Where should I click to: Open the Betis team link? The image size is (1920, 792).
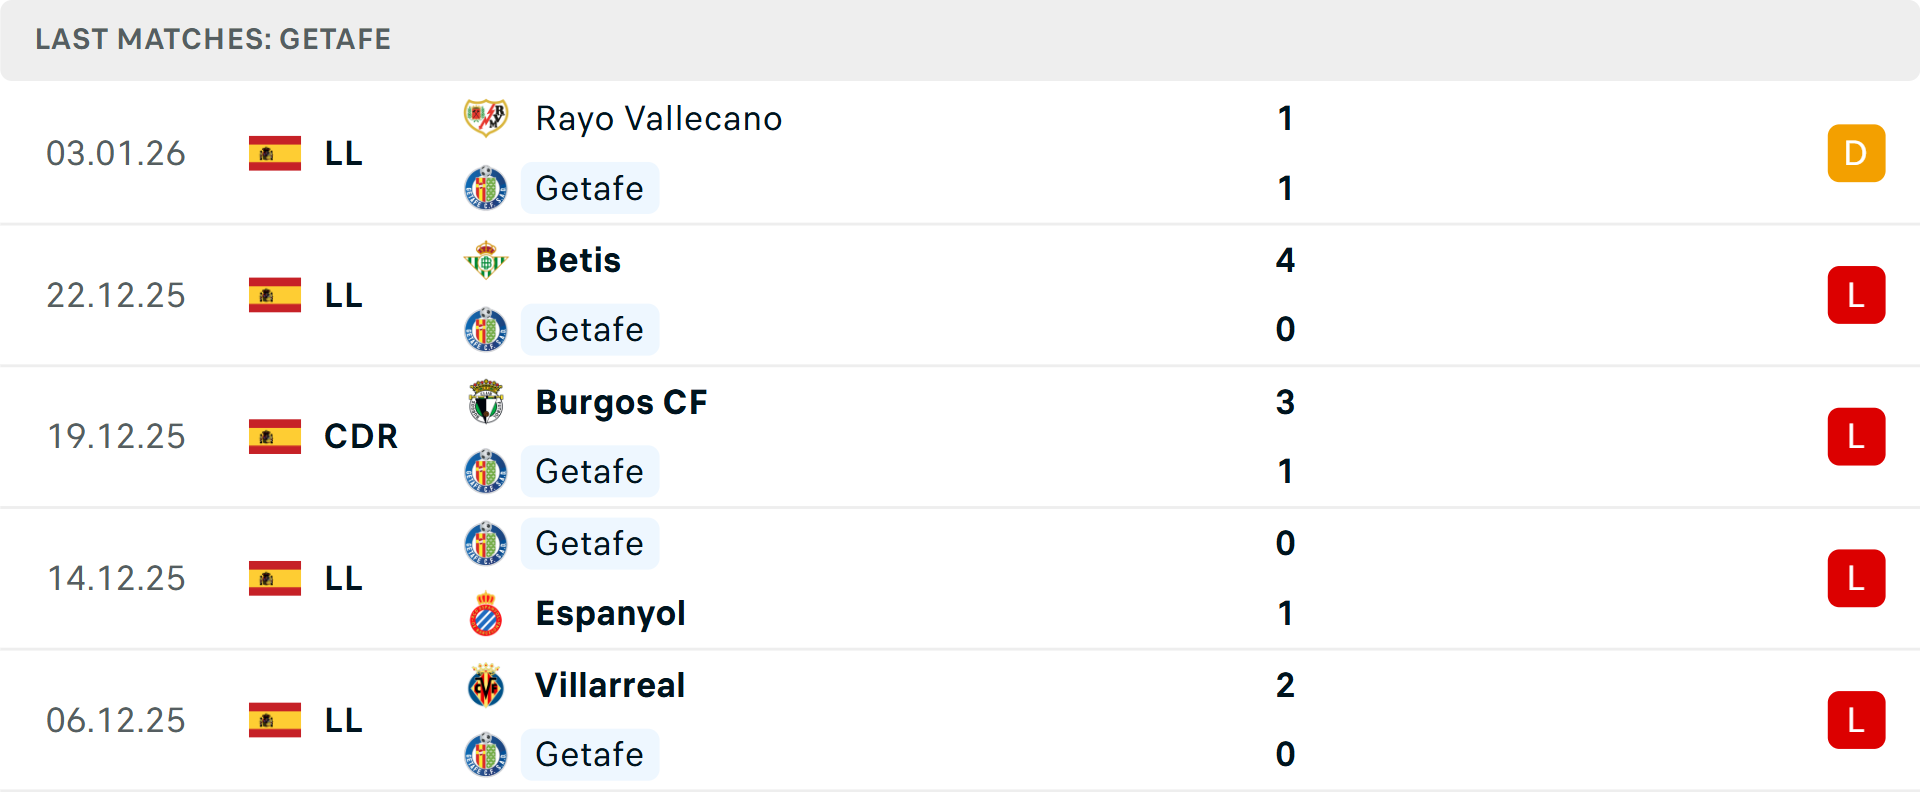point(578,260)
